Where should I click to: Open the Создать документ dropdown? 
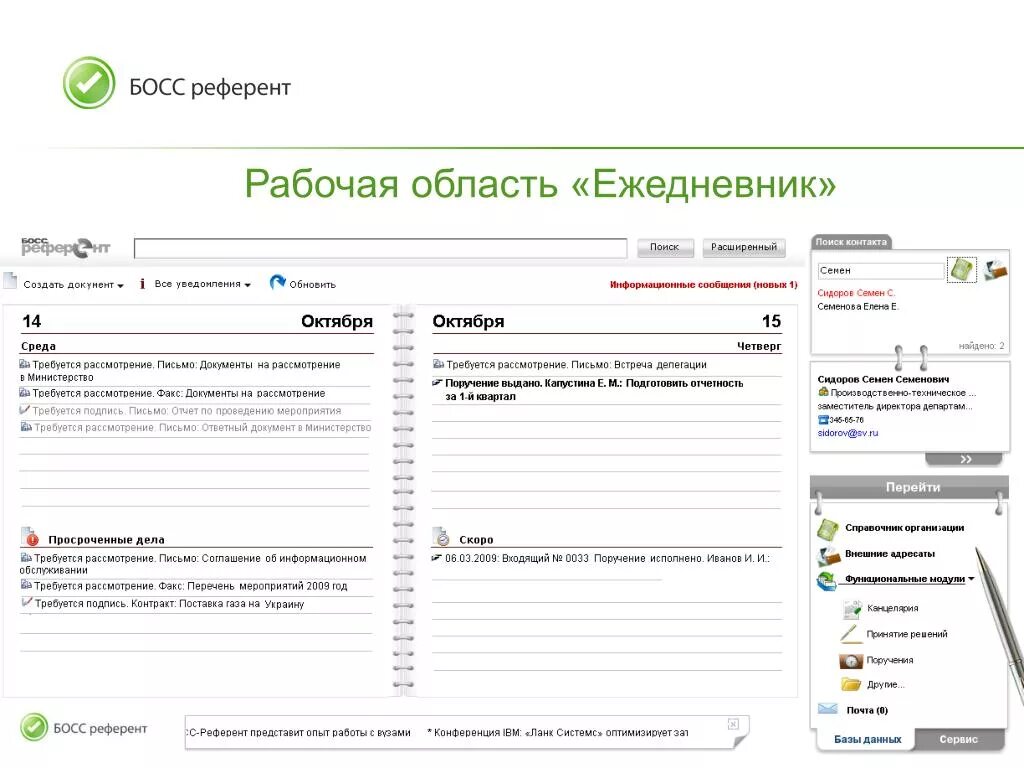point(73,285)
